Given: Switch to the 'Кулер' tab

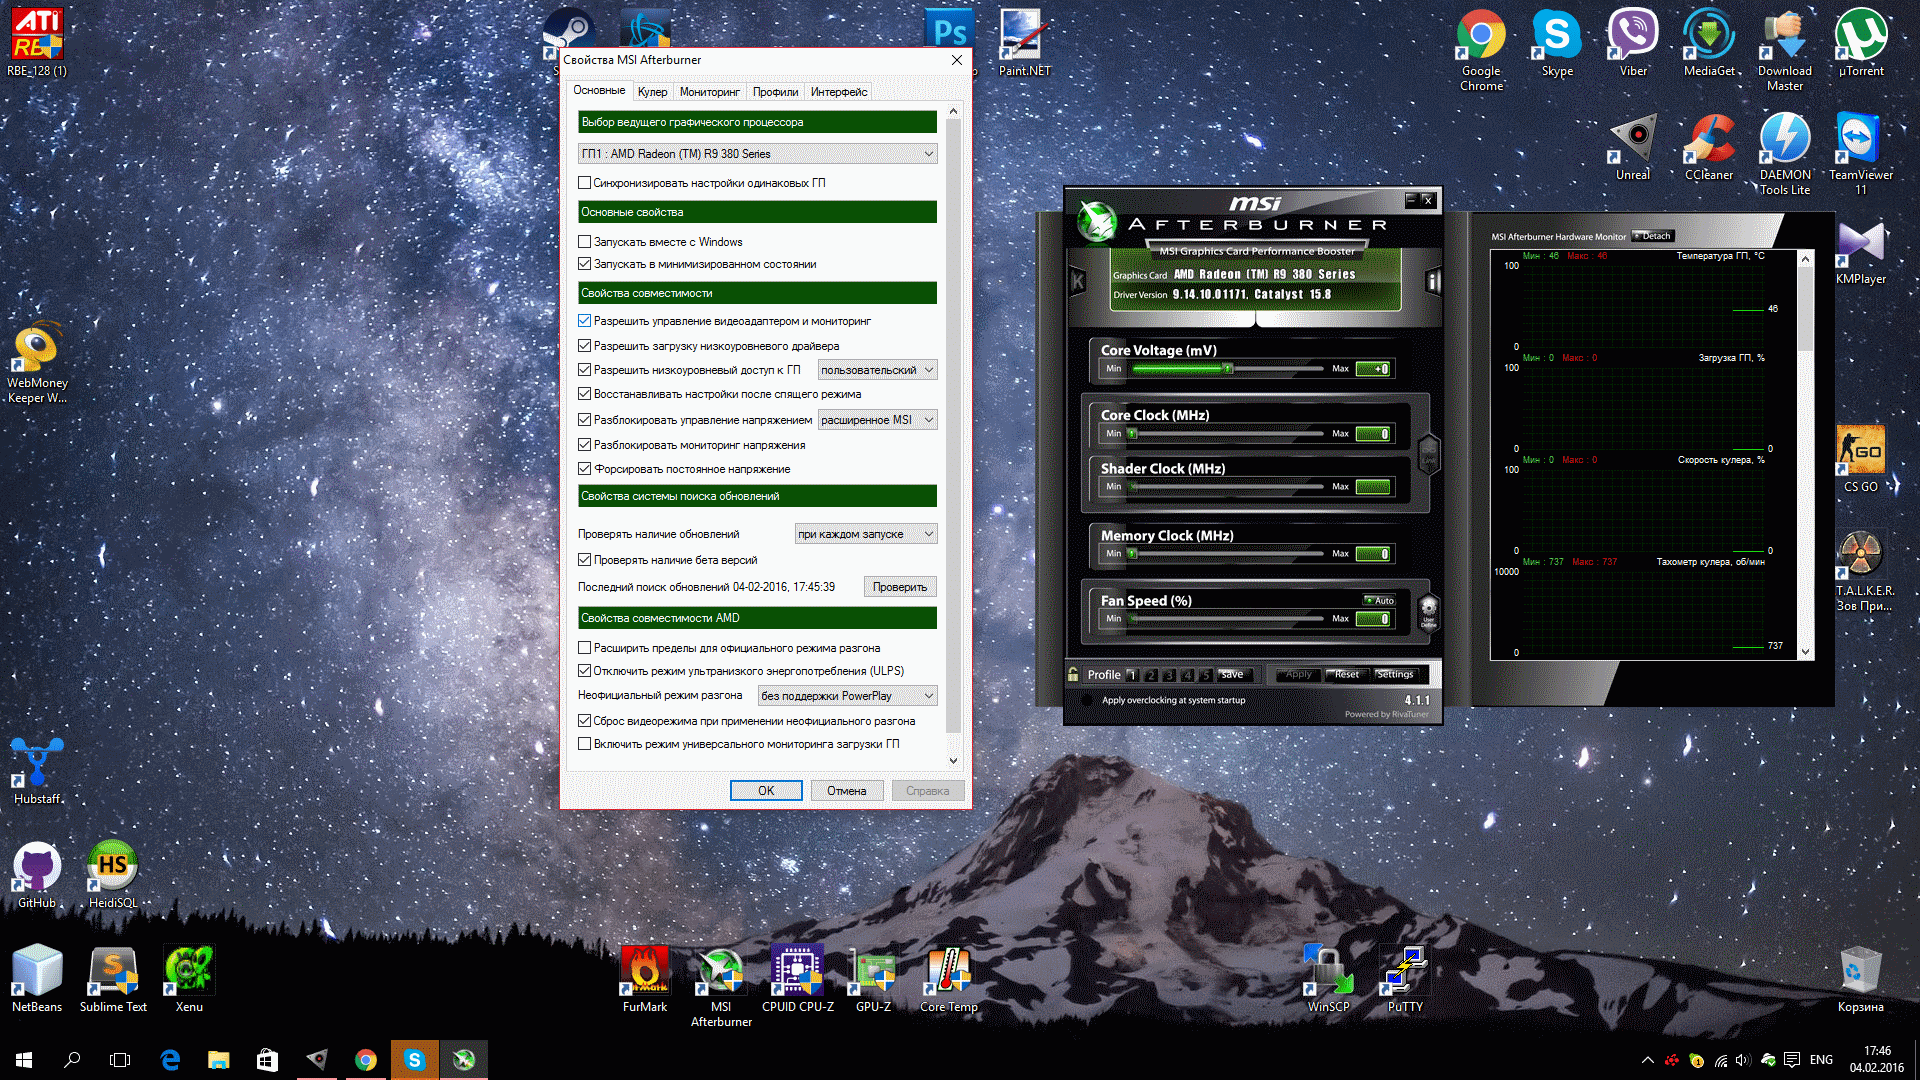Looking at the screenshot, I should 652,92.
